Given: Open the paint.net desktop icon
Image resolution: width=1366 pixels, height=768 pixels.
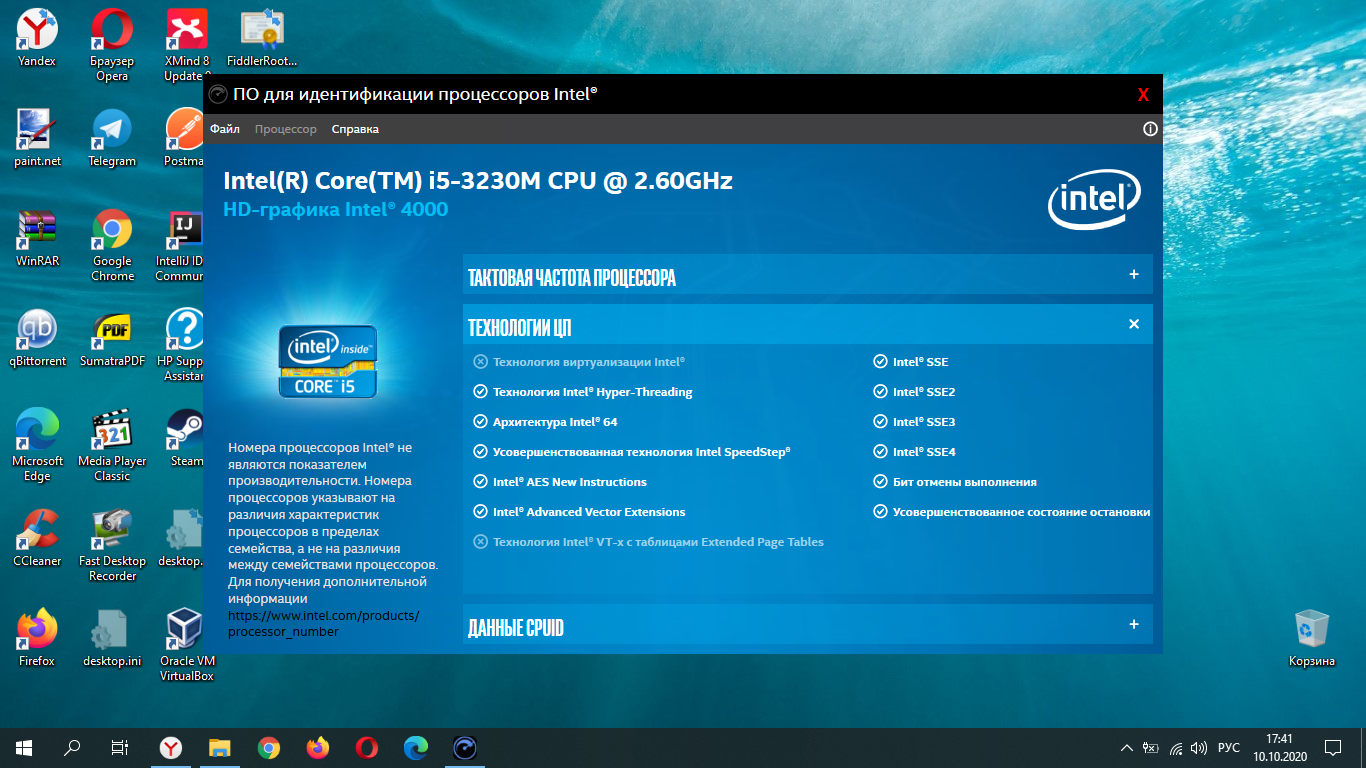Looking at the screenshot, I should tap(37, 138).
